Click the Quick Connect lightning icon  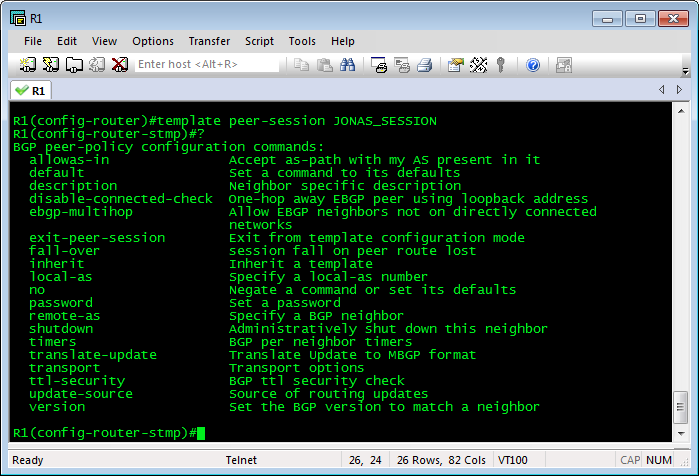tap(51, 65)
